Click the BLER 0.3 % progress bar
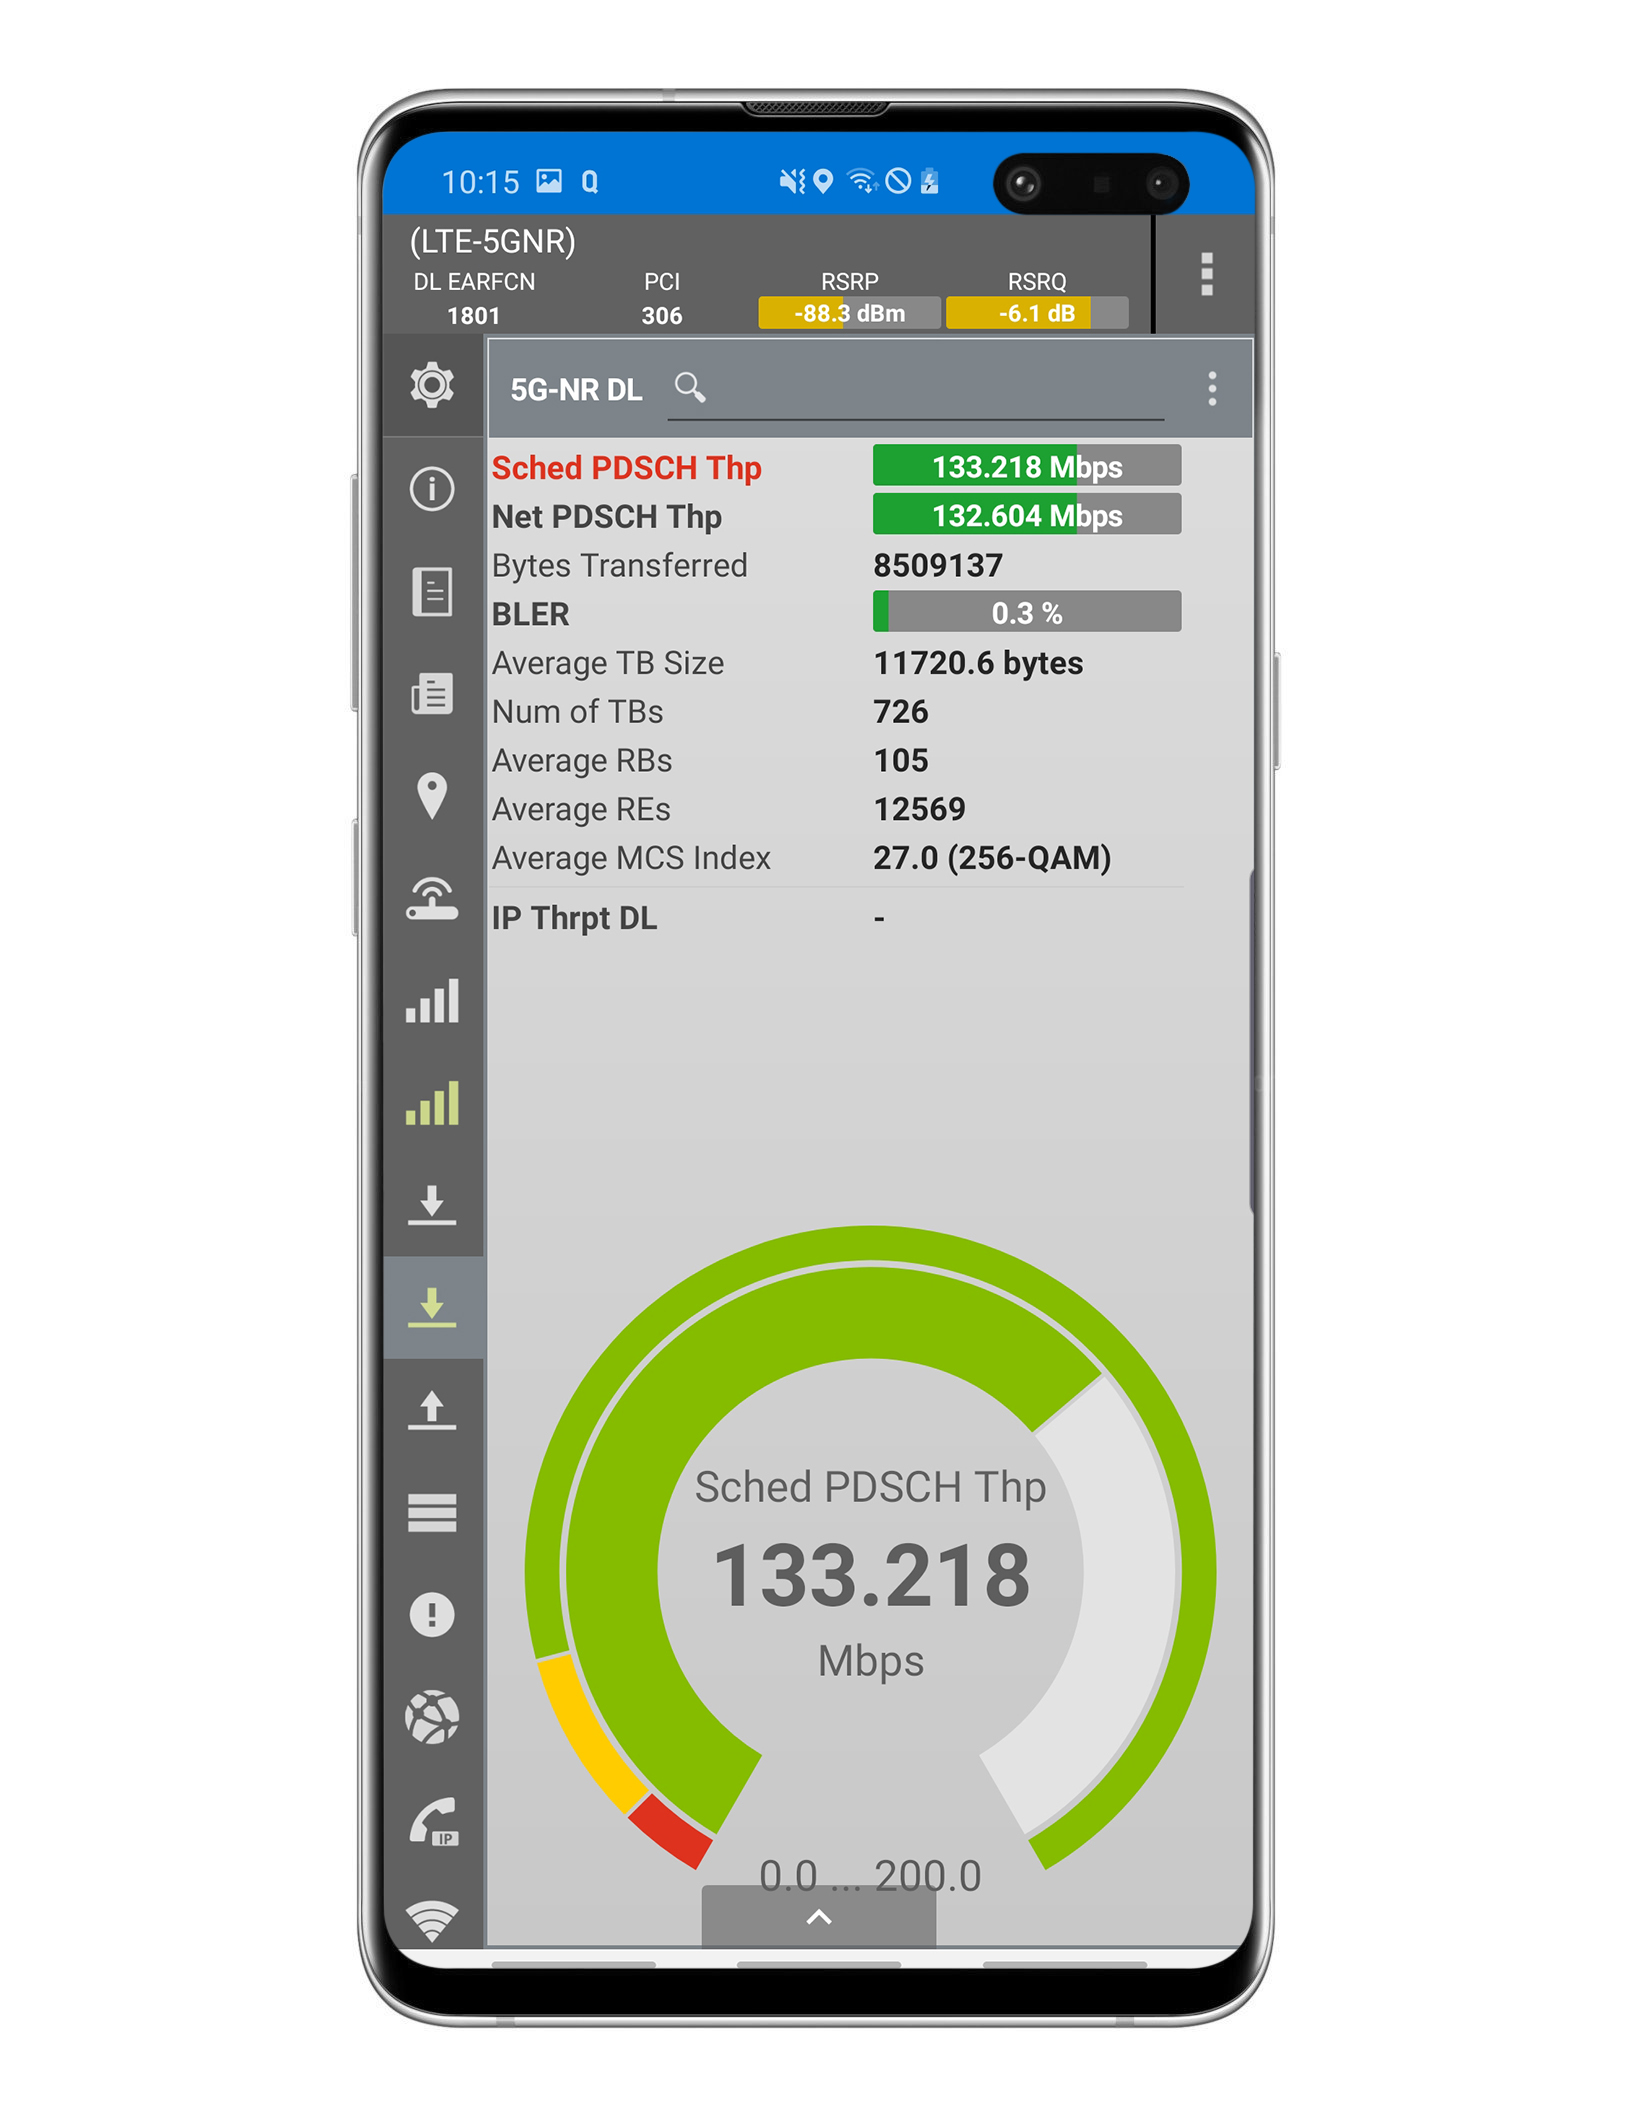 (x=1026, y=612)
